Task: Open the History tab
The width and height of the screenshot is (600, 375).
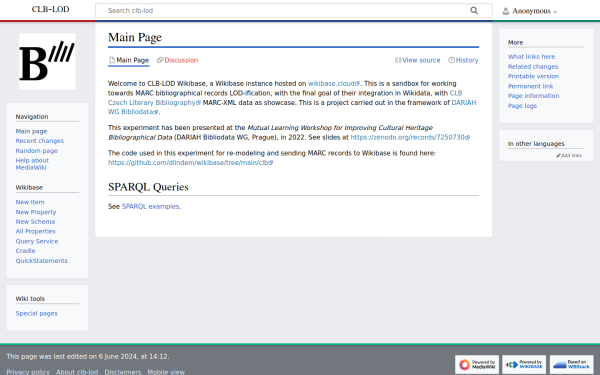Action: (463, 60)
